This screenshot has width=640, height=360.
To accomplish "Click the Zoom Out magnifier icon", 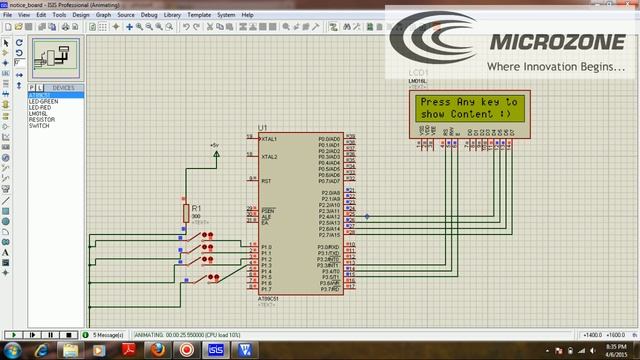I will (x=149, y=27).
